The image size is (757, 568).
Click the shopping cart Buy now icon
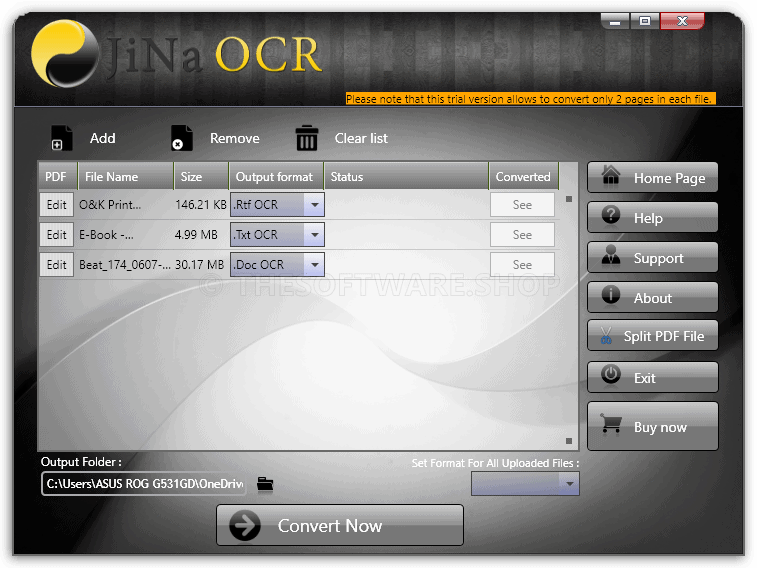tap(611, 424)
